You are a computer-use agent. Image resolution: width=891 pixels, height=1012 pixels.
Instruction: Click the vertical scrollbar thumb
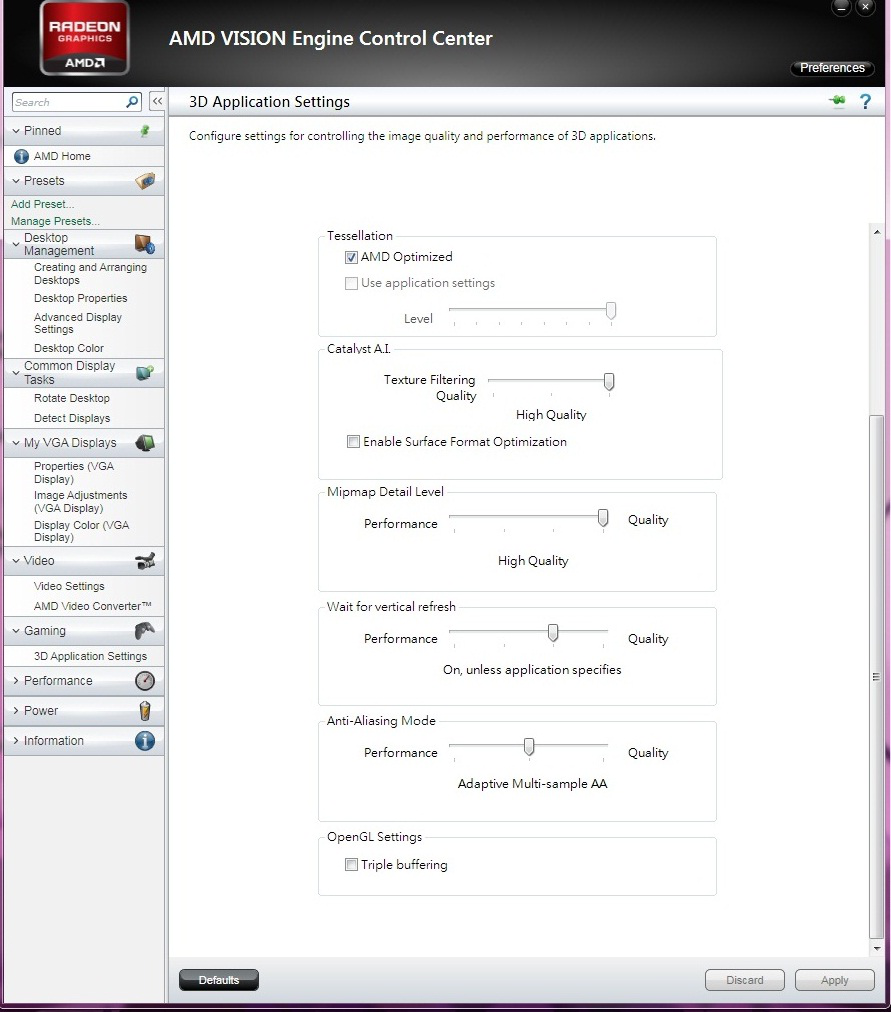click(x=876, y=676)
